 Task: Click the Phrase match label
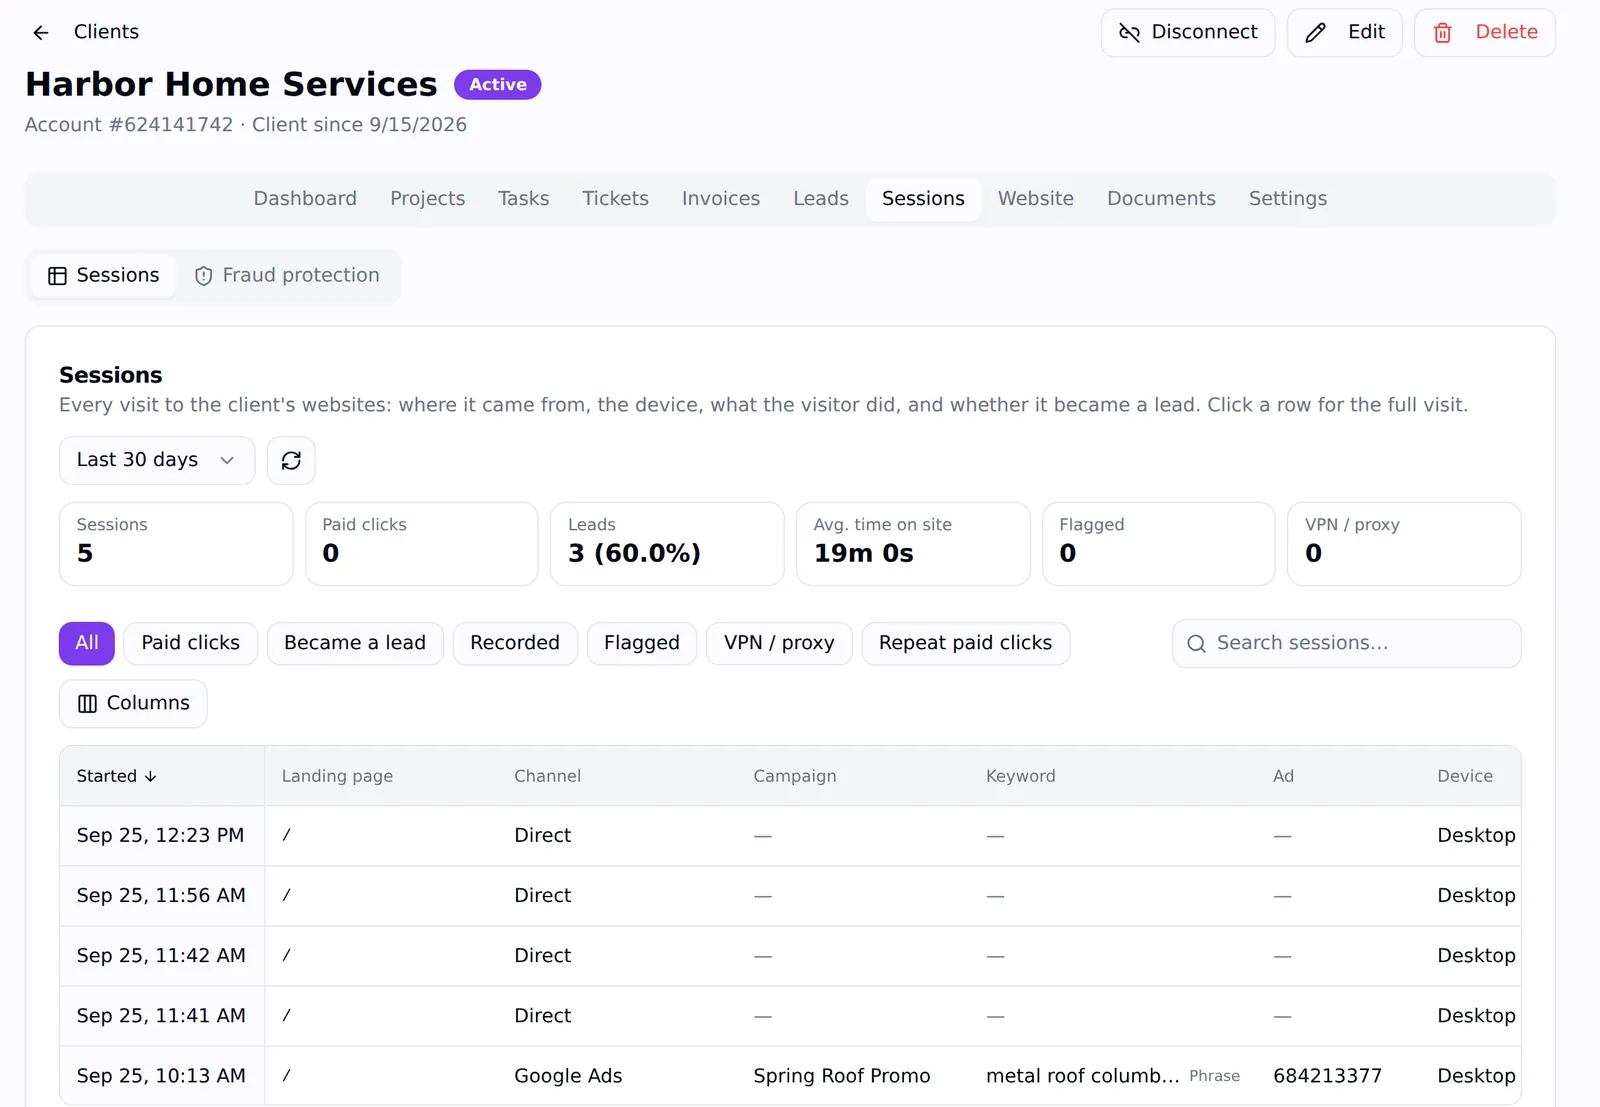[1214, 1077]
